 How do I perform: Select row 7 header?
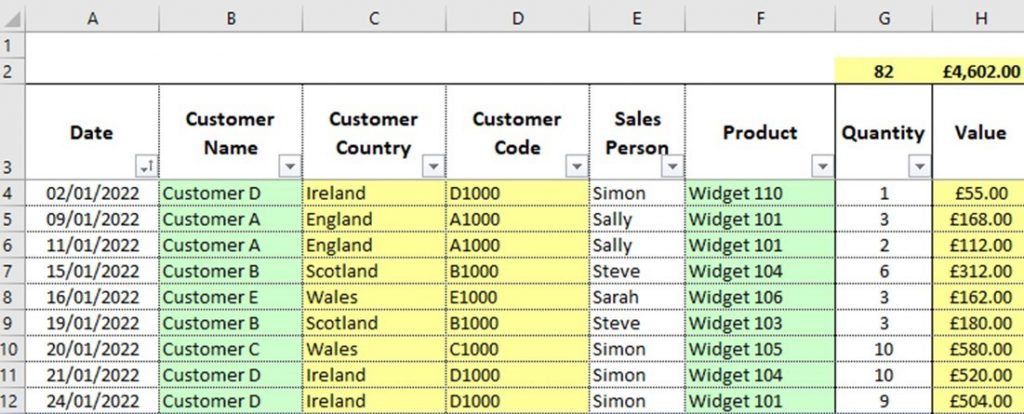(x=11, y=271)
